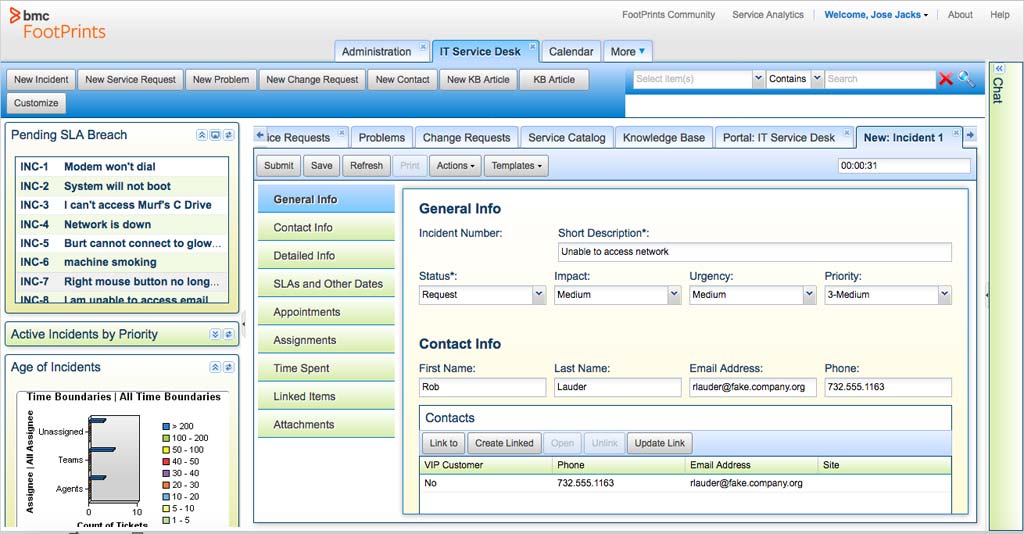Refresh the Pending SLA Breach widget
The width and height of the screenshot is (1024, 534).
pyautogui.click(x=229, y=135)
